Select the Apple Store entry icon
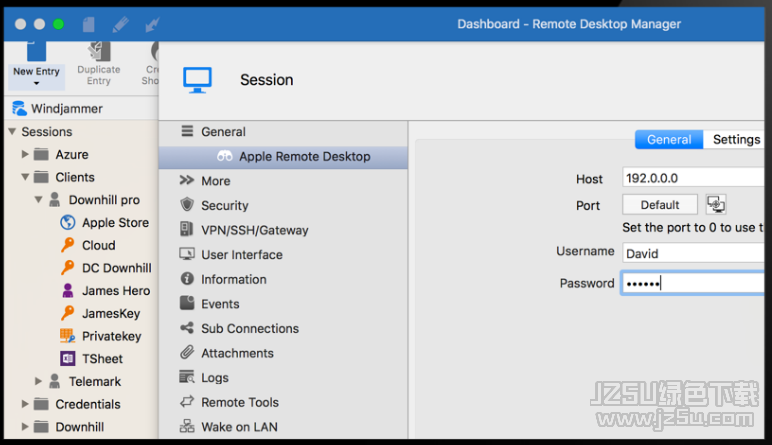 click(67, 222)
